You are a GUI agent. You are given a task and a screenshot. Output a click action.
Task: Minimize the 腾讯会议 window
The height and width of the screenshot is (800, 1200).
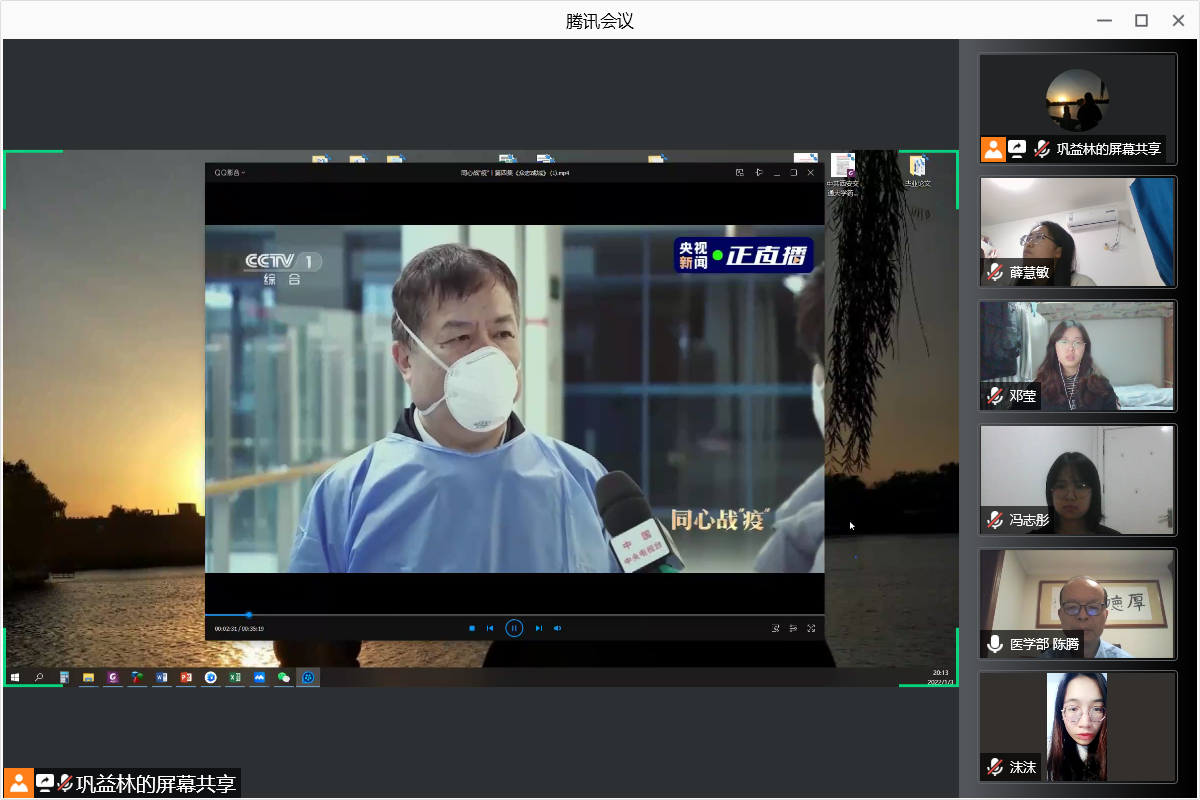point(1104,20)
